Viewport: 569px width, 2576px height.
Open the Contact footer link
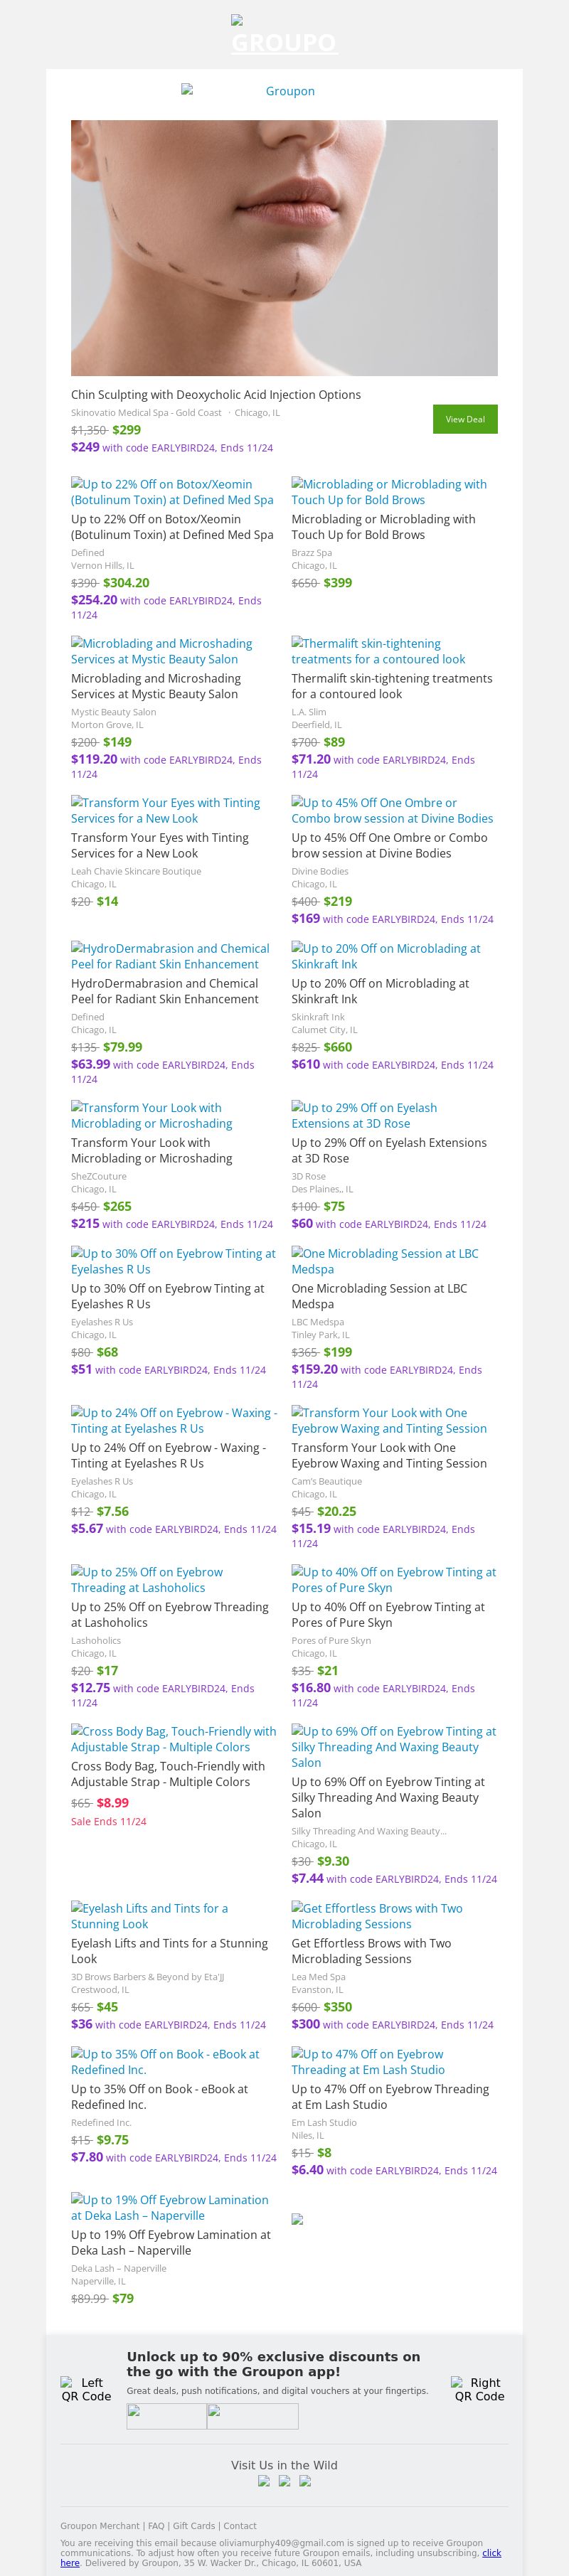coord(240,2526)
